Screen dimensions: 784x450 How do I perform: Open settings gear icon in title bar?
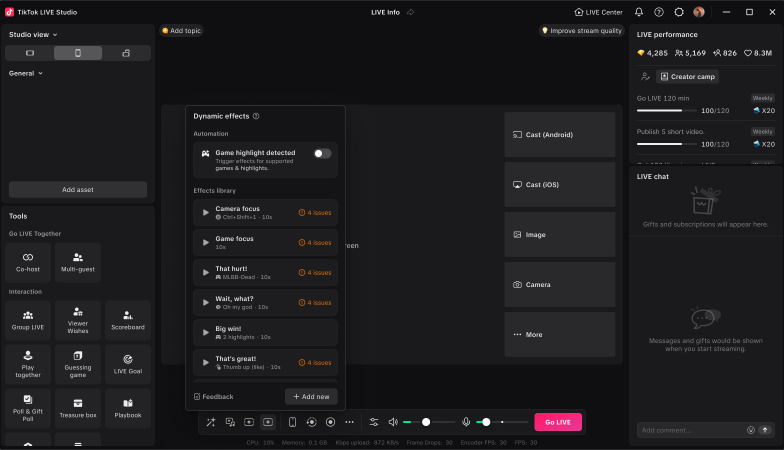(x=679, y=12)
